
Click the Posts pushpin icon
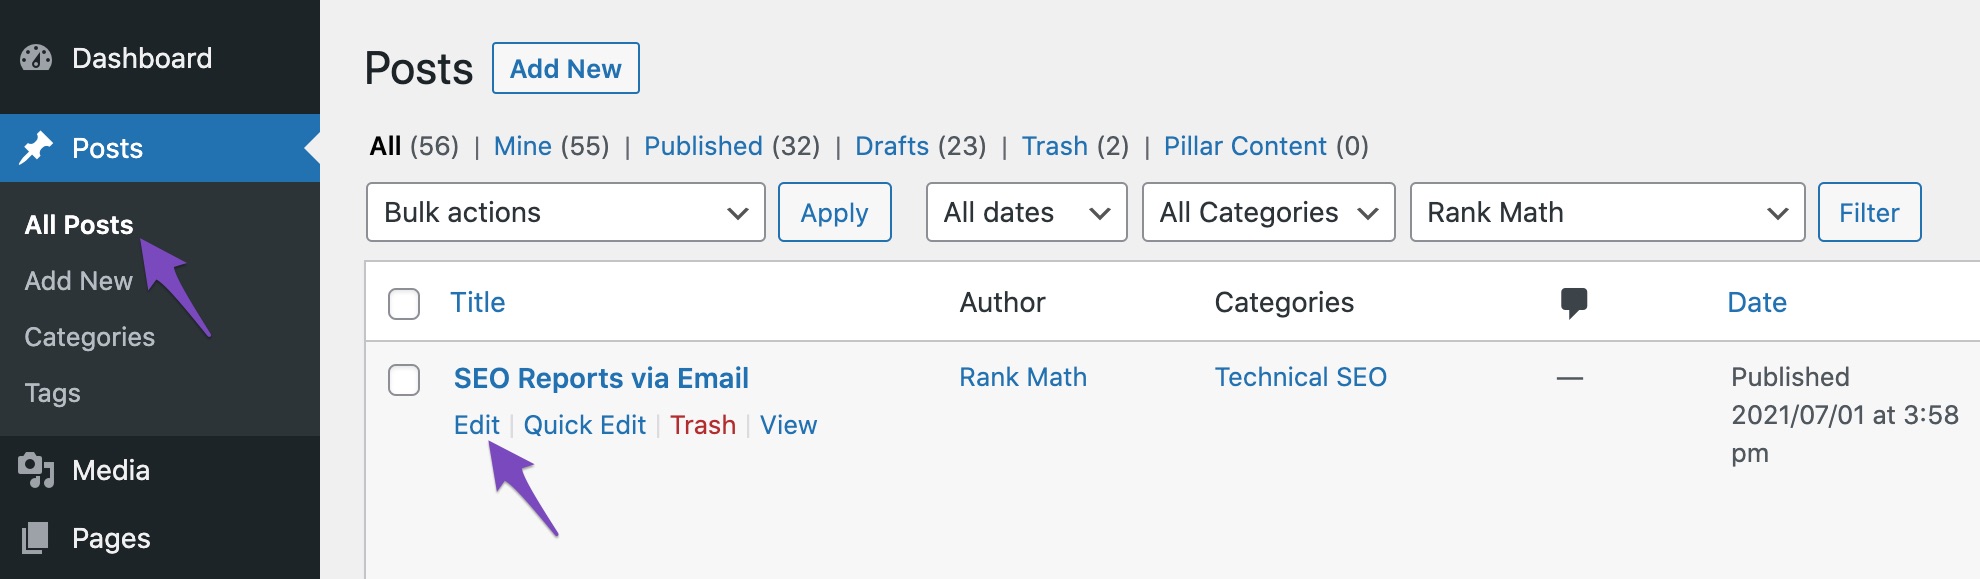point(36,148)
